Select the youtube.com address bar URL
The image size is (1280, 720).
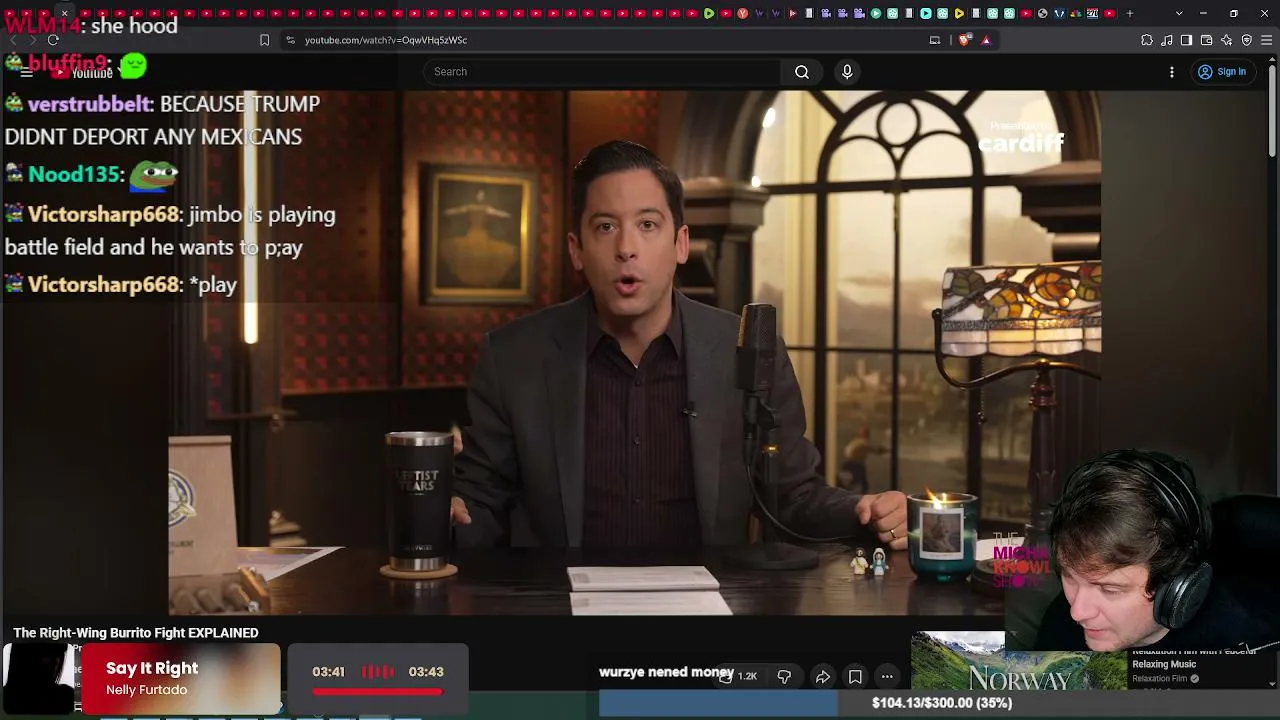386,40
